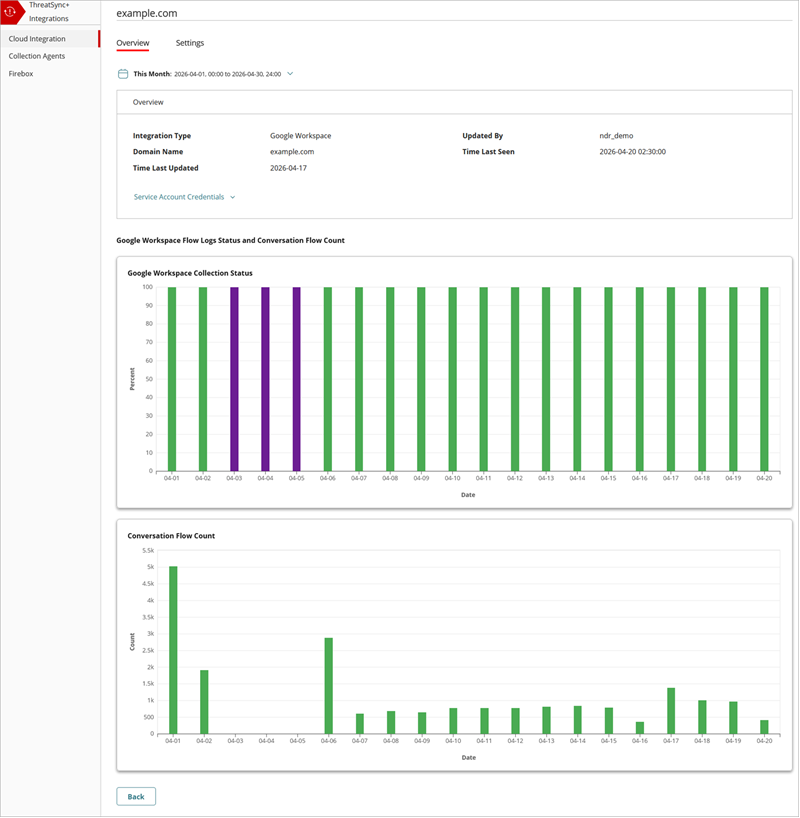Viewport: 800px width, 818px height.
Task: Click the Conversation Flow Count chart title
Action: pyautogui.click(x=171, y=536)
